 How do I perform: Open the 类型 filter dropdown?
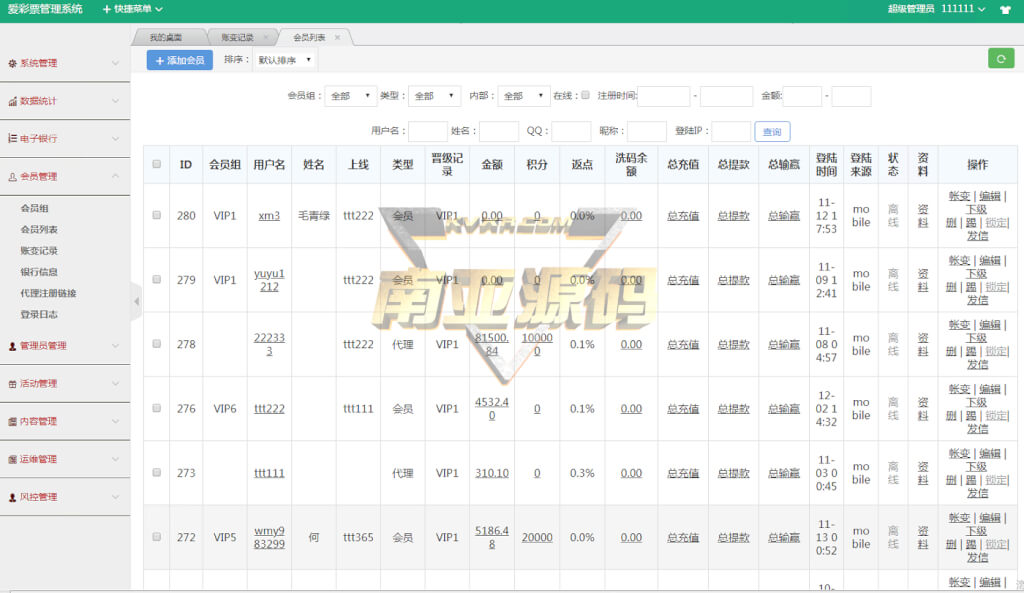pyautogui.click(x=434, y=96)
